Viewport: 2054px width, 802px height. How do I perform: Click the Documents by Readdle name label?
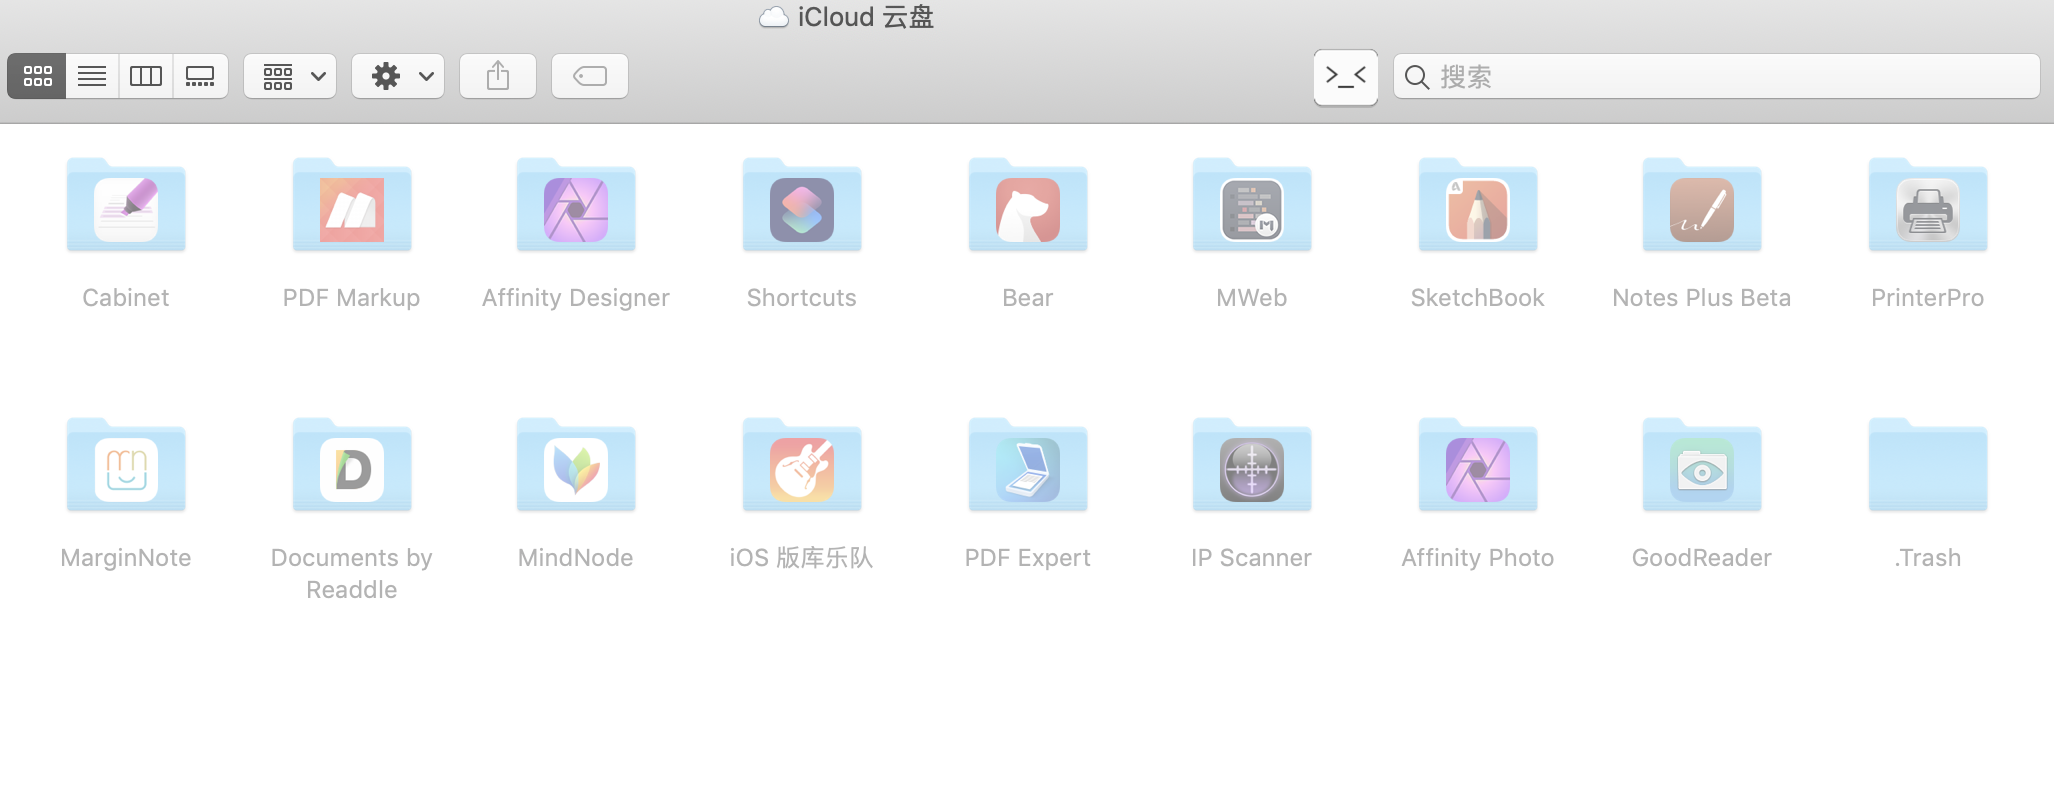coord(352,574)
